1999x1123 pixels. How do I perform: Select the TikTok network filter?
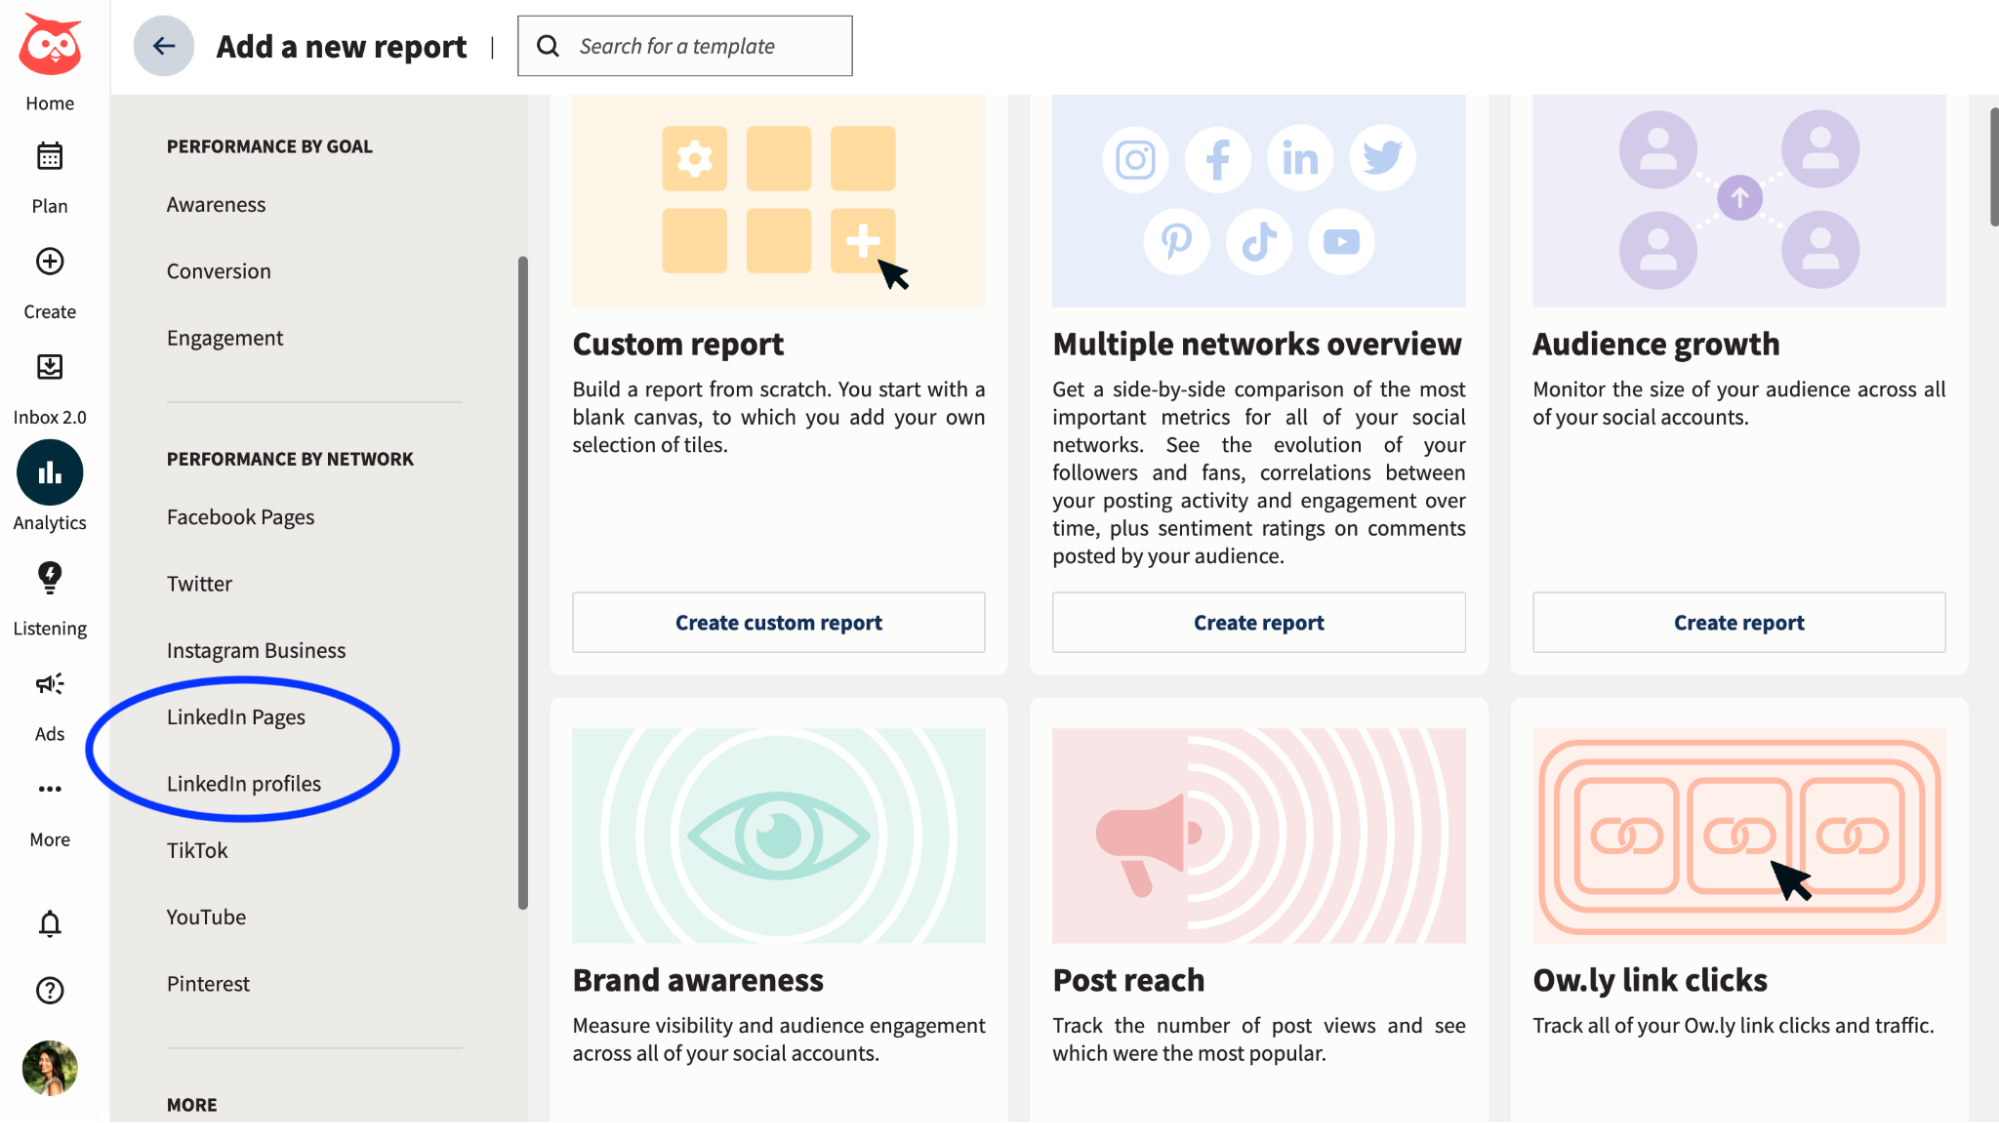197,849
